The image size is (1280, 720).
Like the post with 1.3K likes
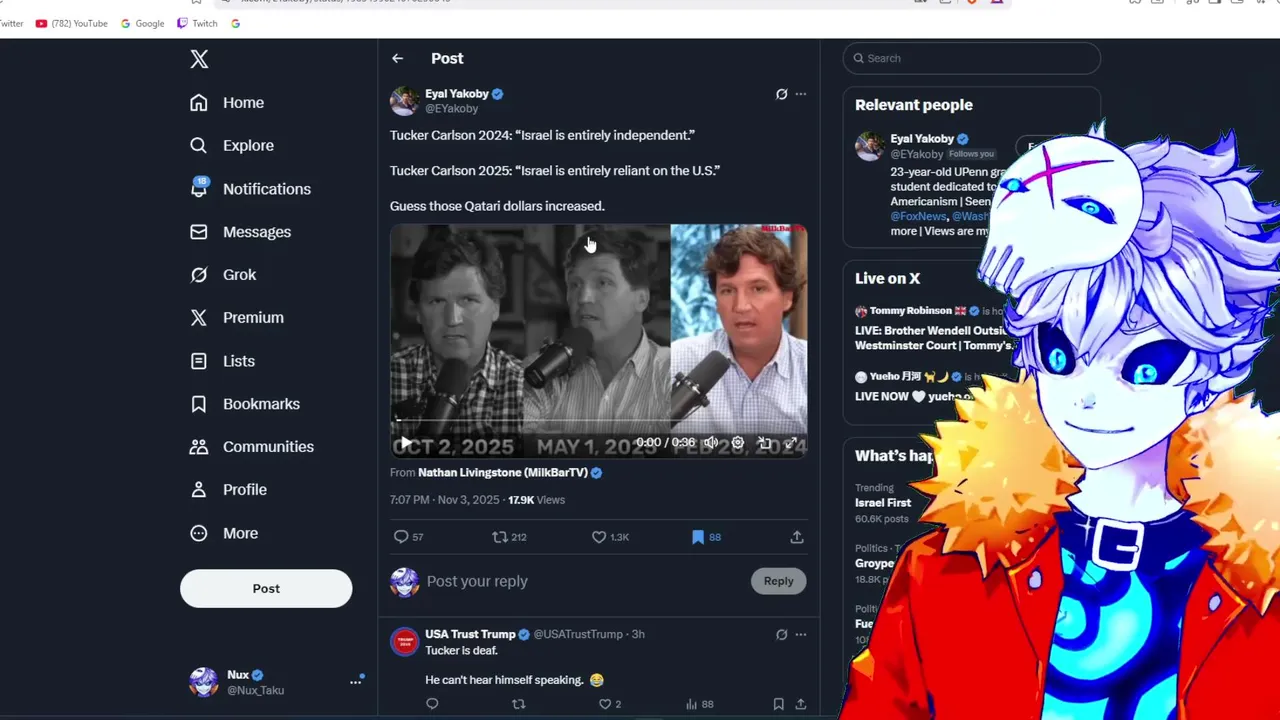click(610, 537)
